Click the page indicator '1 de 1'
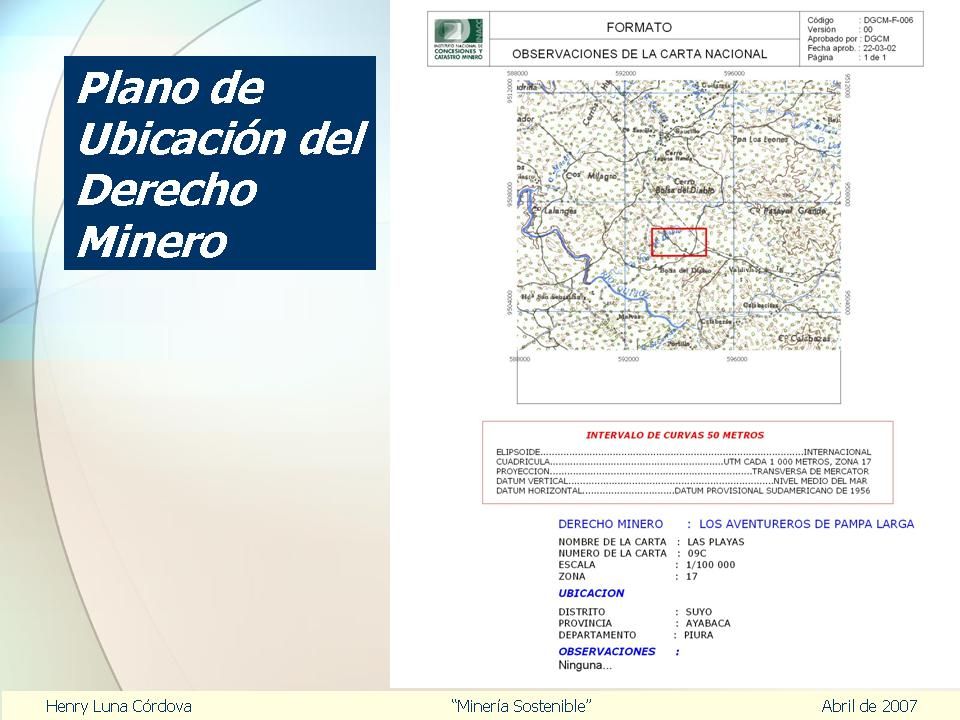 [x=874, y=57]
